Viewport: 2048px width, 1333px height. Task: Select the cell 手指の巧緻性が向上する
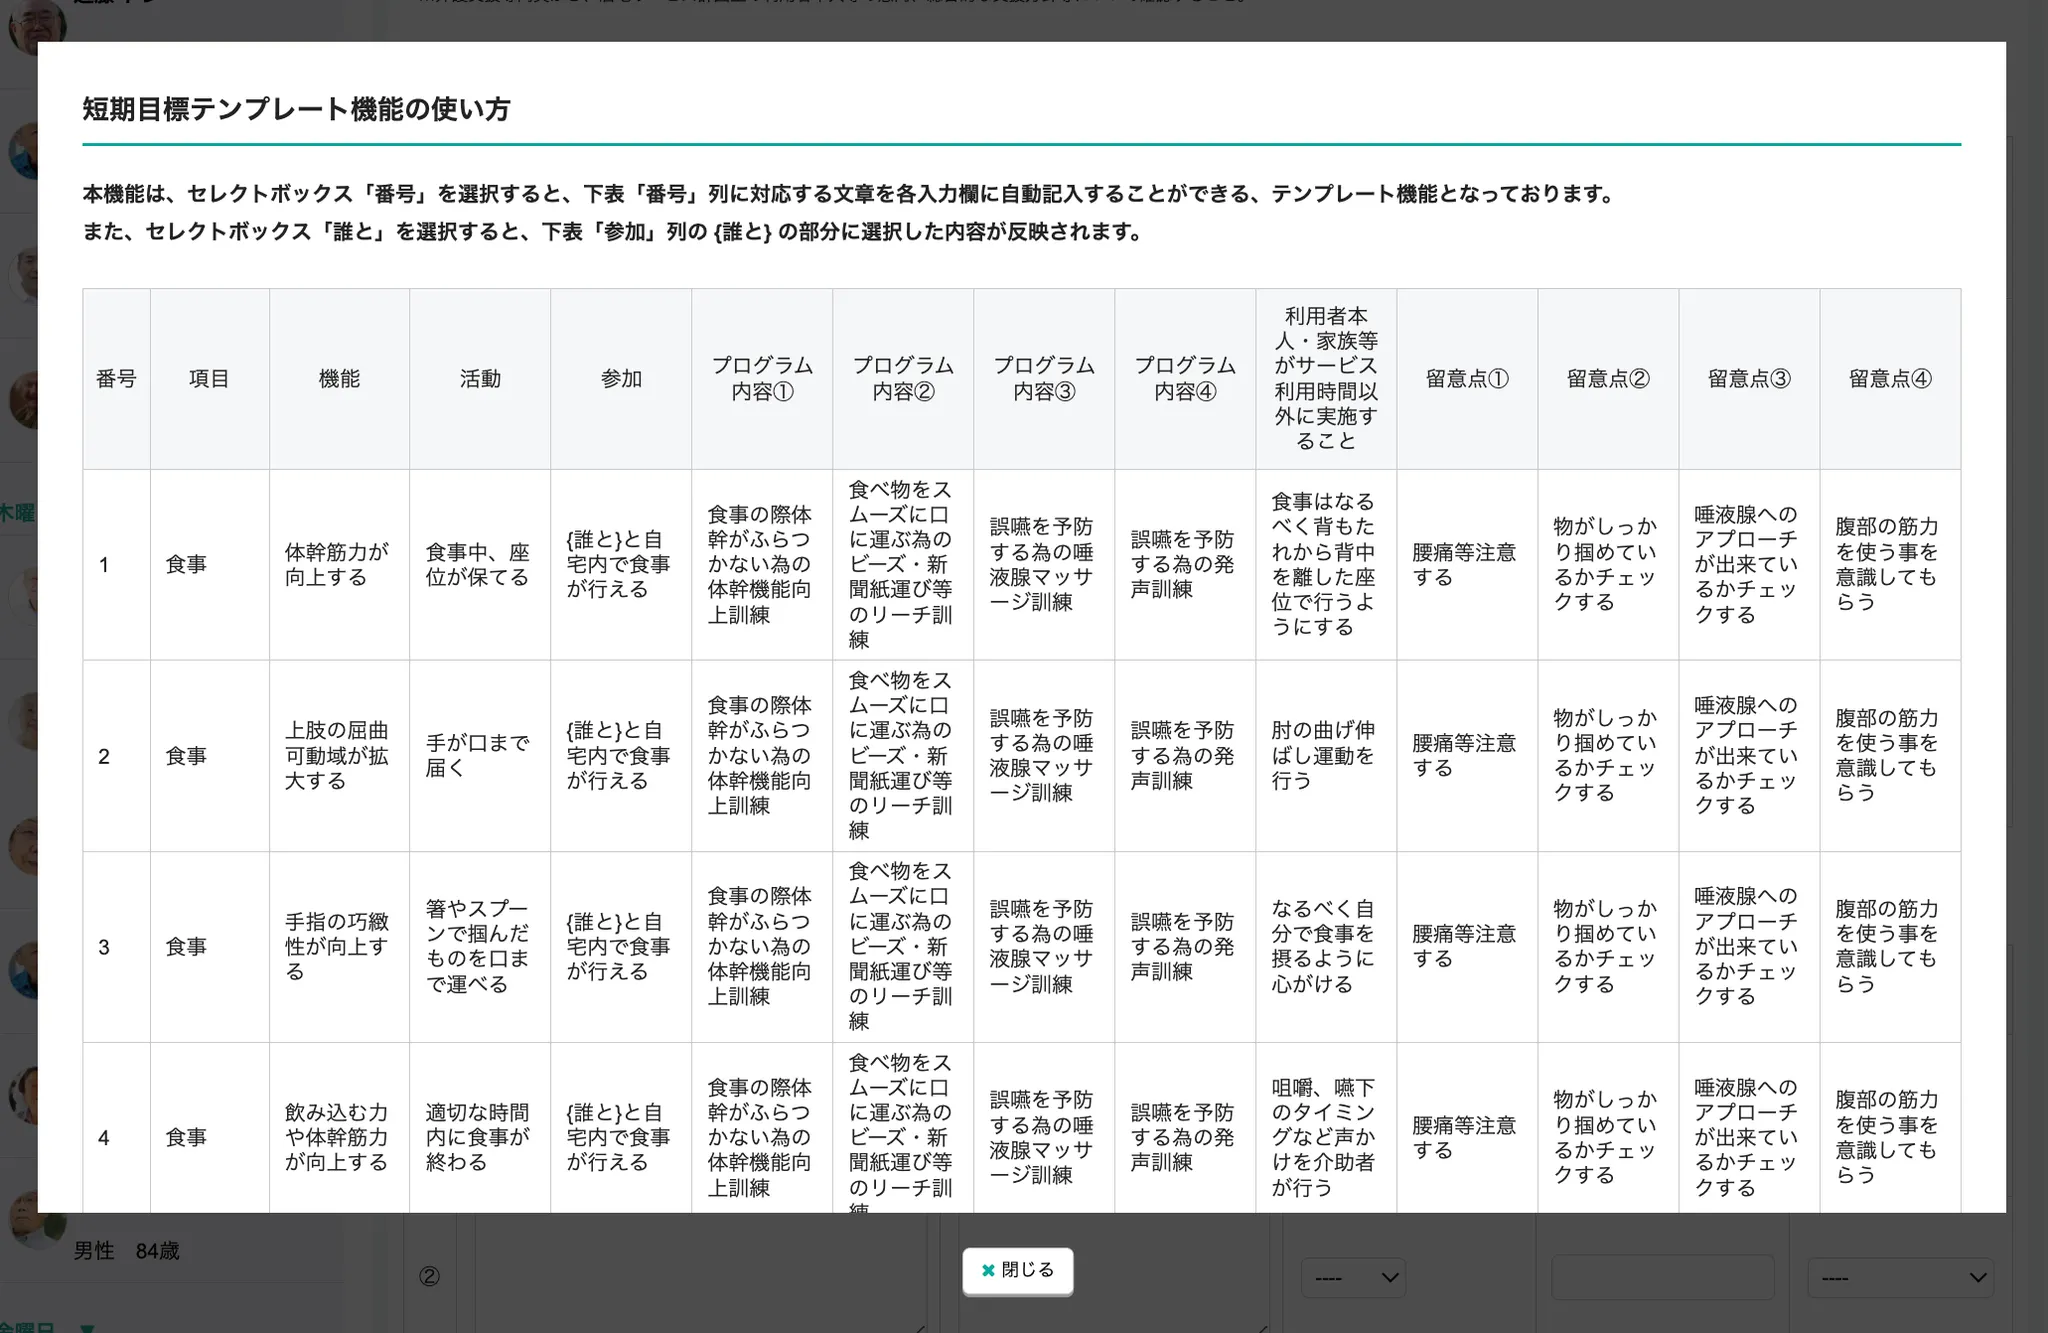(x=339, y=947)
